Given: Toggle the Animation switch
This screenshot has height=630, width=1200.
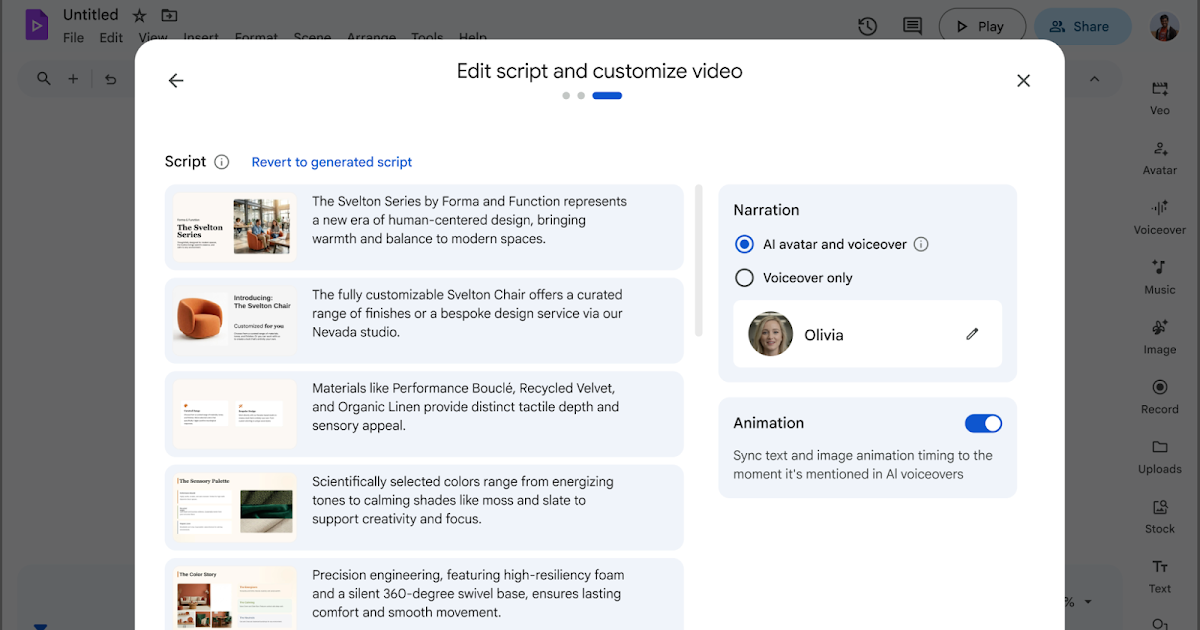Looking at the screenshot, I should click(x=983, y=423).
